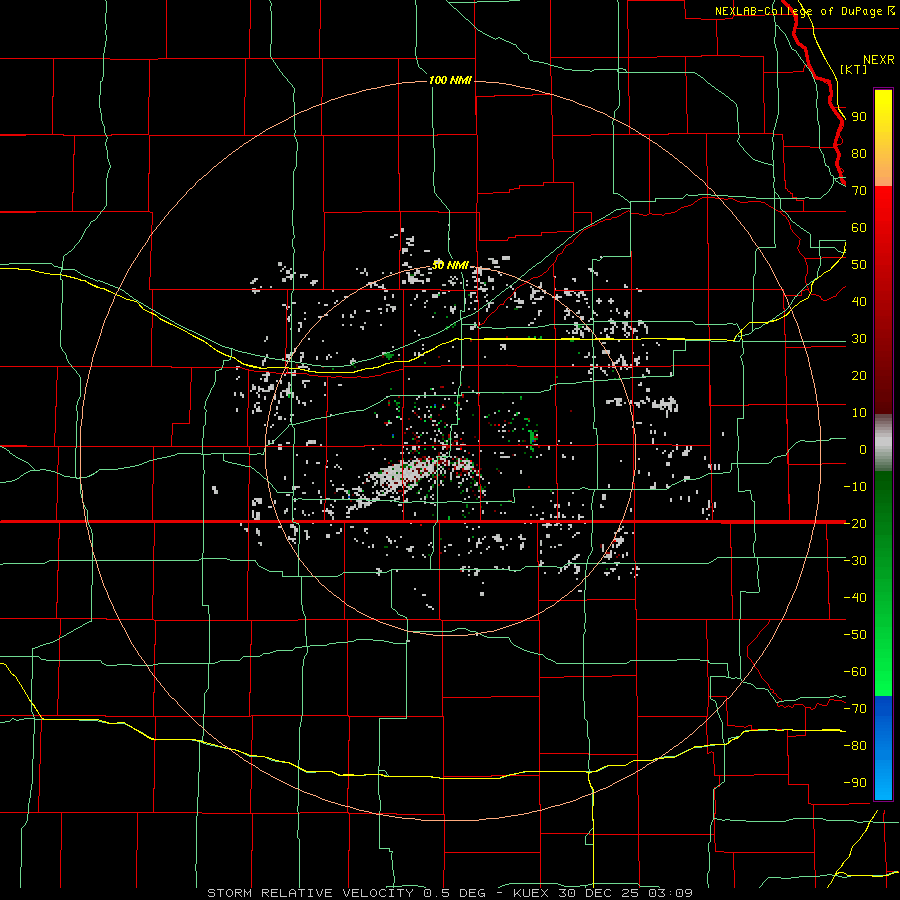This screenshot has width=900, height=900.
Task: Click the 90 value on velocity scale
Action: (859, 117)
